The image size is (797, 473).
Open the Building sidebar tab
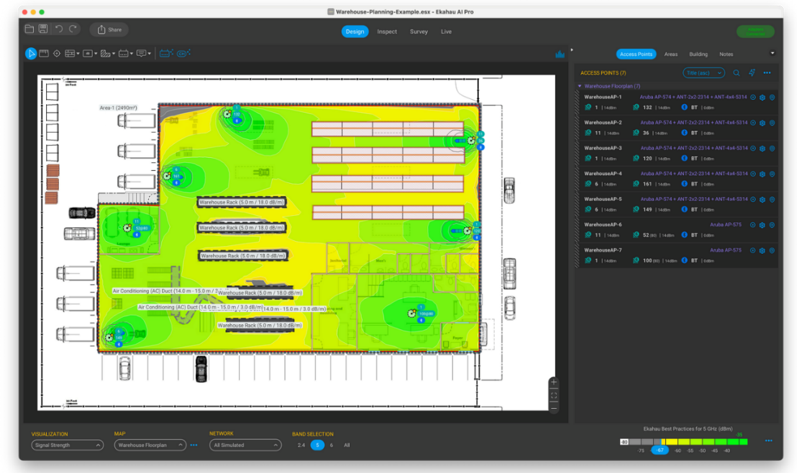[x=698, y=54]
